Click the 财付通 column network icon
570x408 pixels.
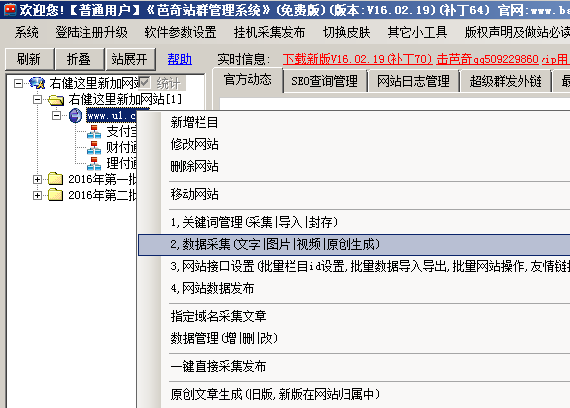[x=94, y=148]
